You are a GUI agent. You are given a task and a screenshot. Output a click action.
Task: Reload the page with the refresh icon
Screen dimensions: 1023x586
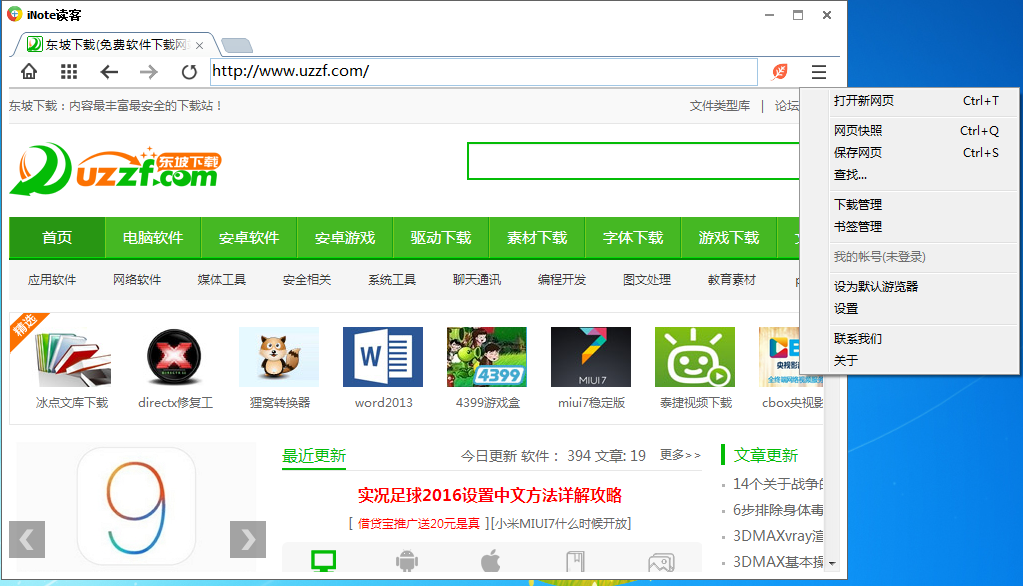[189, 72]
